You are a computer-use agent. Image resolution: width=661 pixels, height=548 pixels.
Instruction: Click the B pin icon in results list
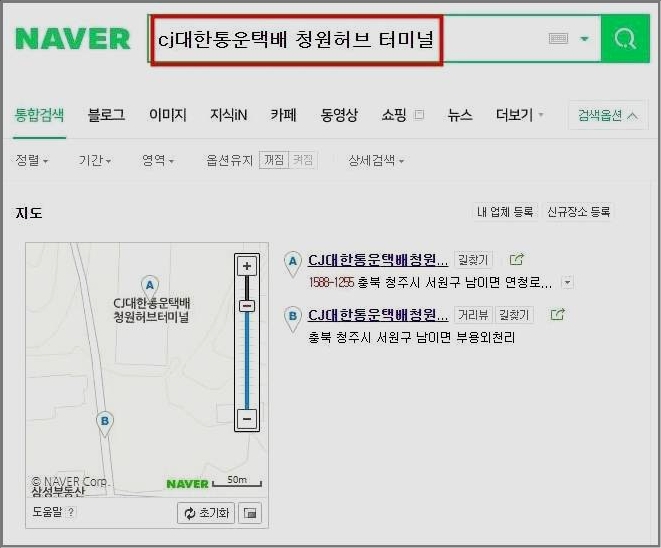click(293, 318)
